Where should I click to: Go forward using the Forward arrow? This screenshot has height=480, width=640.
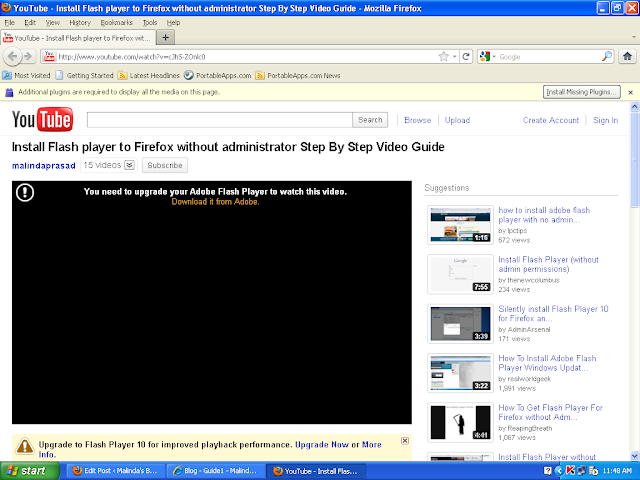28,56
